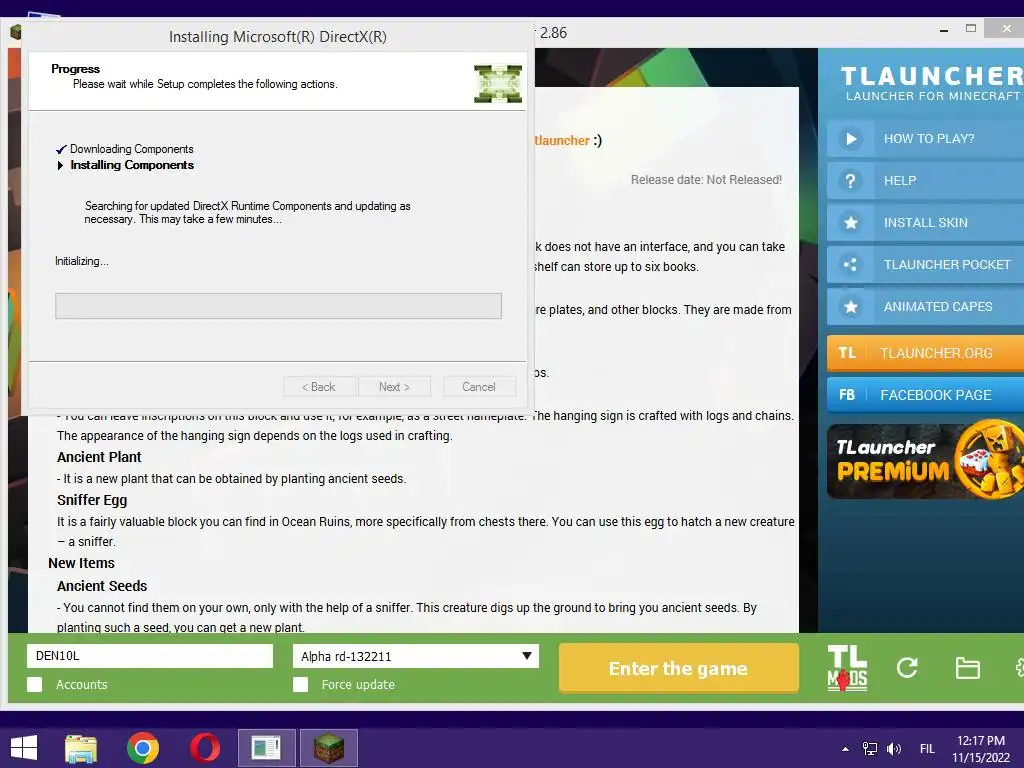Open the taskbar clock showing 12:17 PM
The height and width of the screenshot is (768, 1024).
tap(981, 749)
